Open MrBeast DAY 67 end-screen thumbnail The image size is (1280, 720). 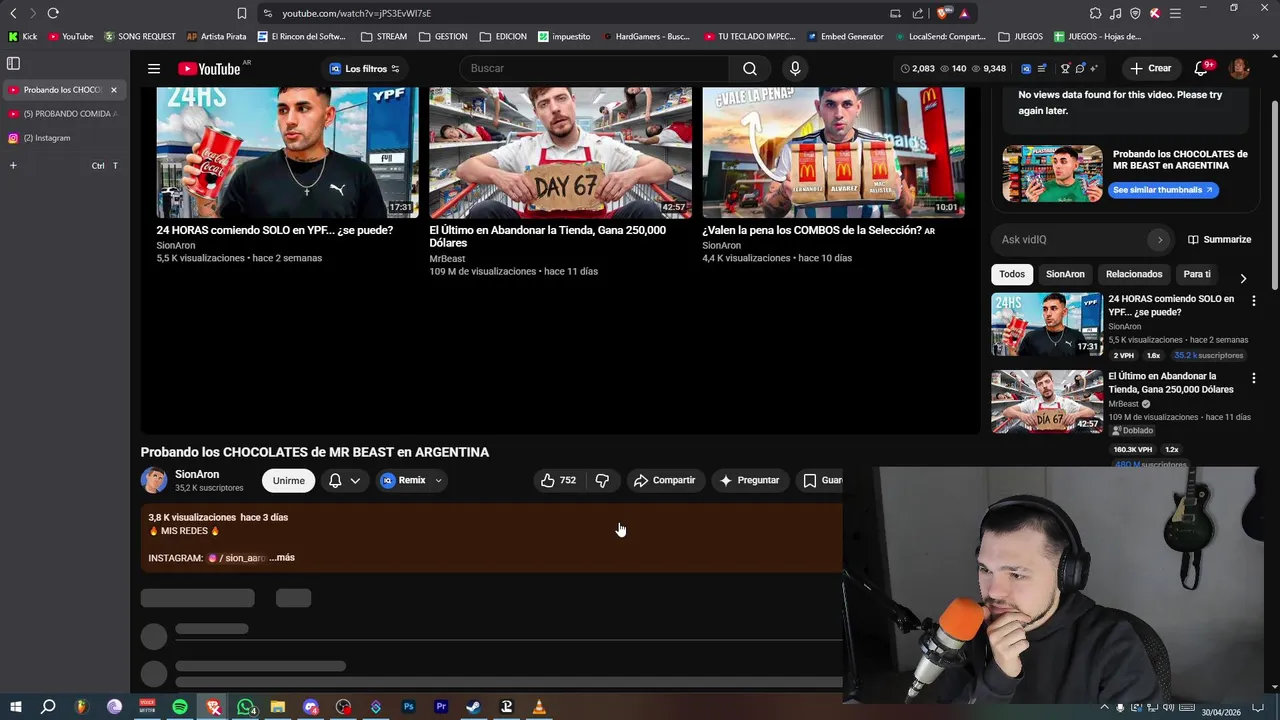(x=560, y=152)
